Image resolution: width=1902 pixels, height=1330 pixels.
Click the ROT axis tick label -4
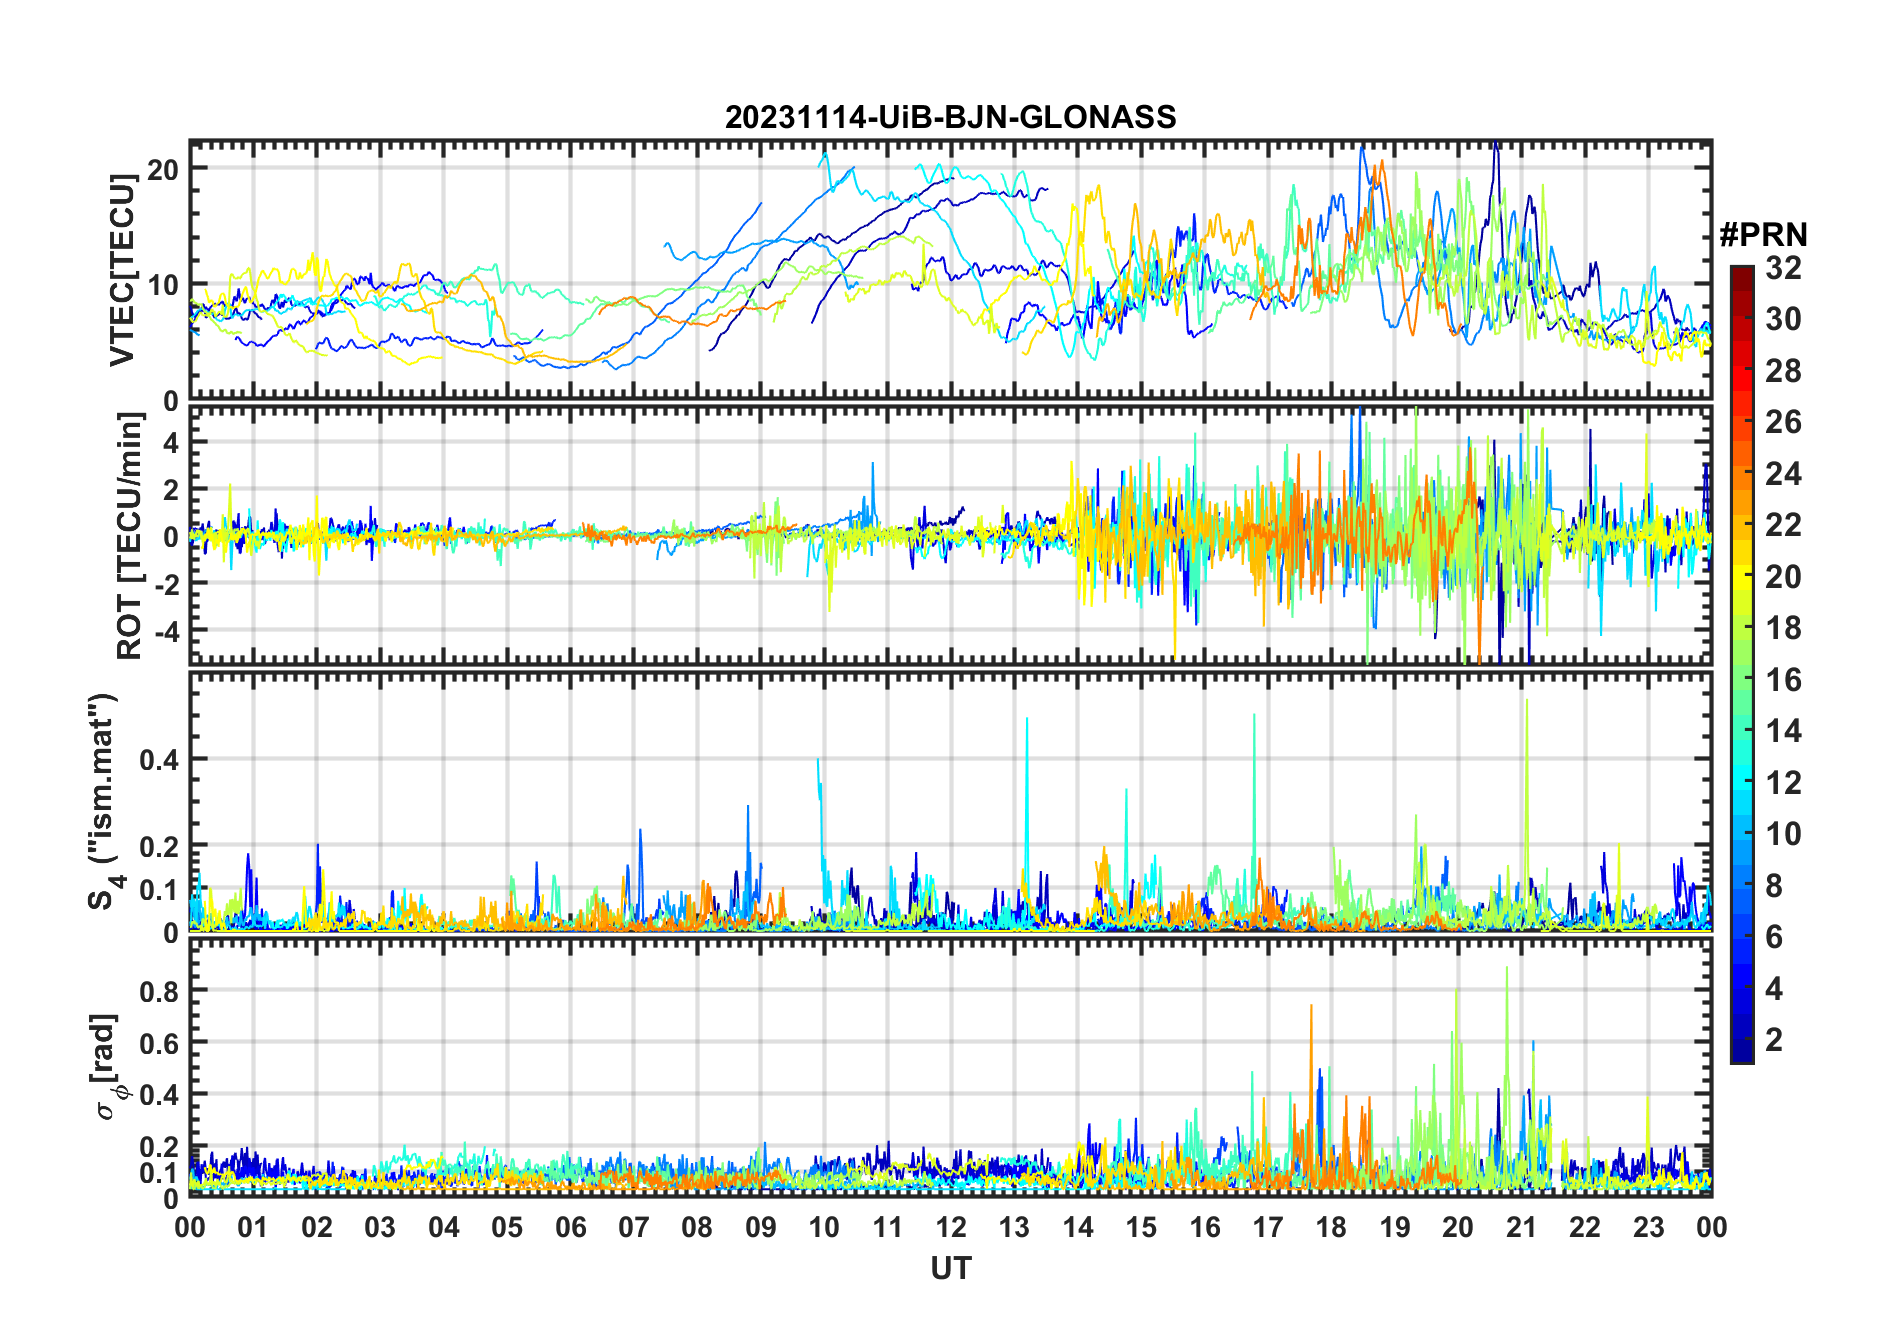[165, 631]
